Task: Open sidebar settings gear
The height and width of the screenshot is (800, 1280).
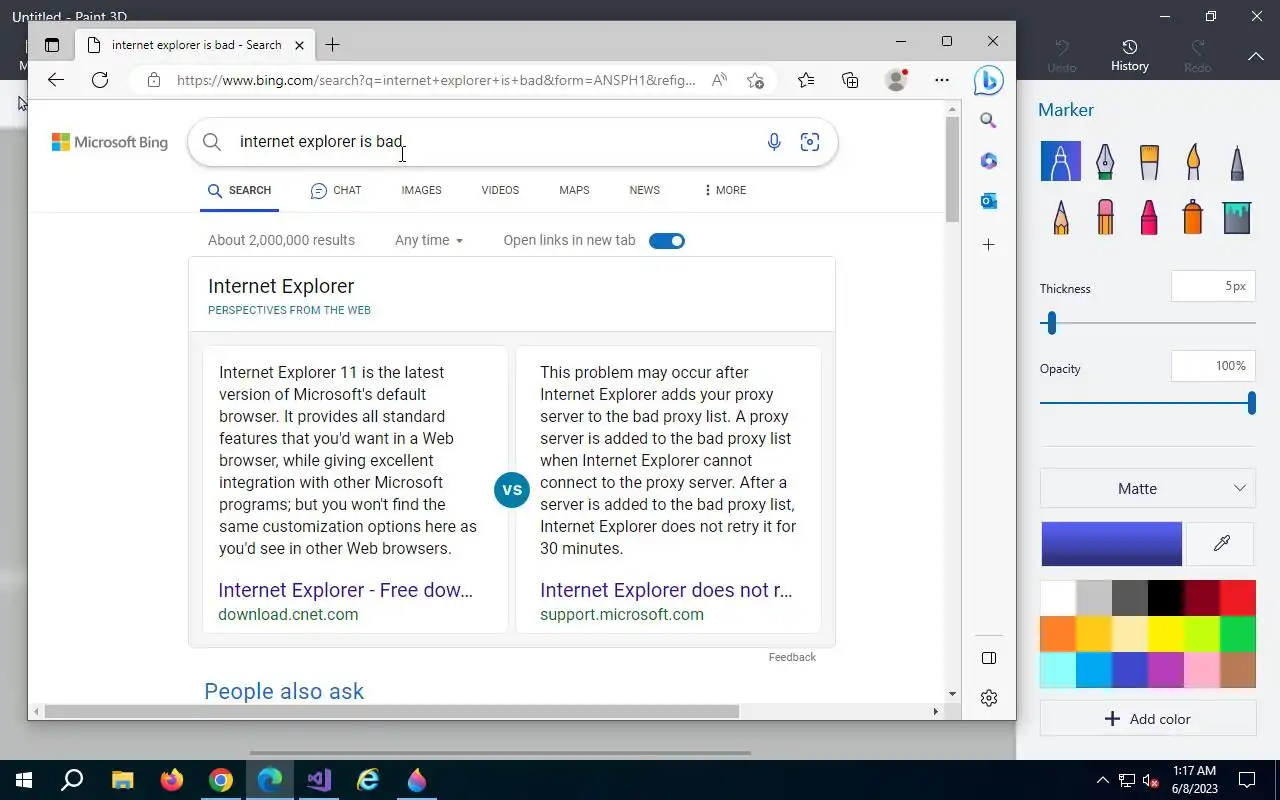Action: click(989, 698)
